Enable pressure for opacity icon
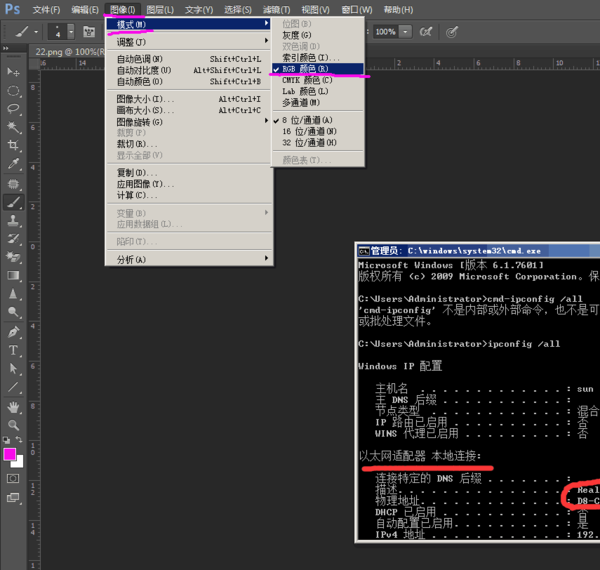Viewport: 600px width, 570px height. click(x=426, y=32)
